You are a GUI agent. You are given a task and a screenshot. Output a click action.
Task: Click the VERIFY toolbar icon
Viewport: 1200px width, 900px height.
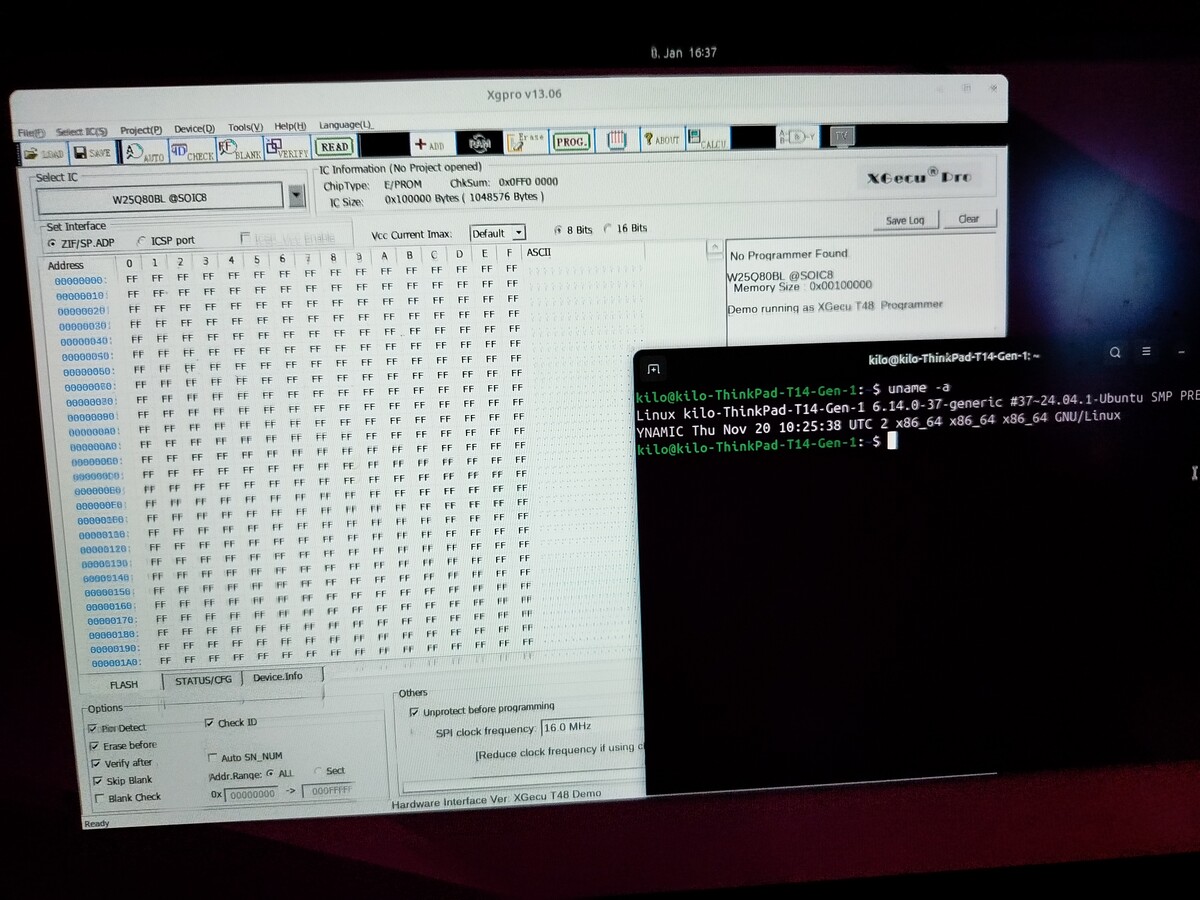click(x=287, y=150)
